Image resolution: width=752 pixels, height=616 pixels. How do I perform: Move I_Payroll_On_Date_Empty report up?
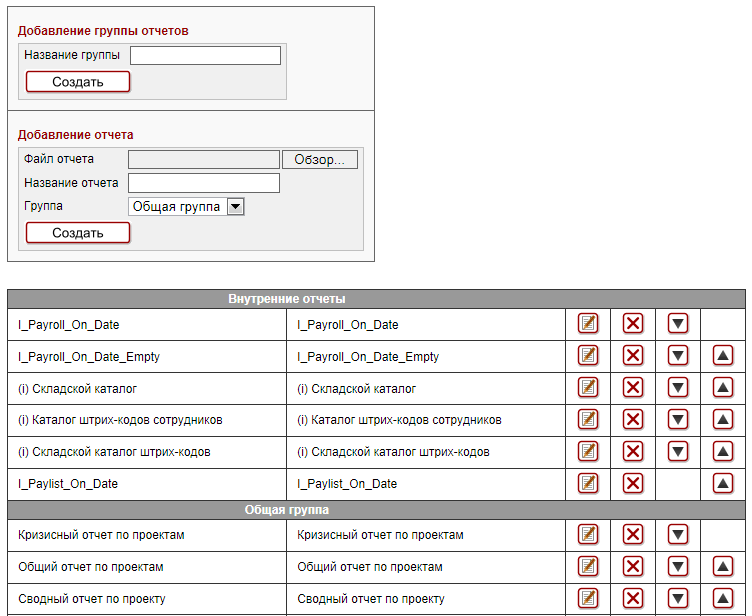[723, 356]
